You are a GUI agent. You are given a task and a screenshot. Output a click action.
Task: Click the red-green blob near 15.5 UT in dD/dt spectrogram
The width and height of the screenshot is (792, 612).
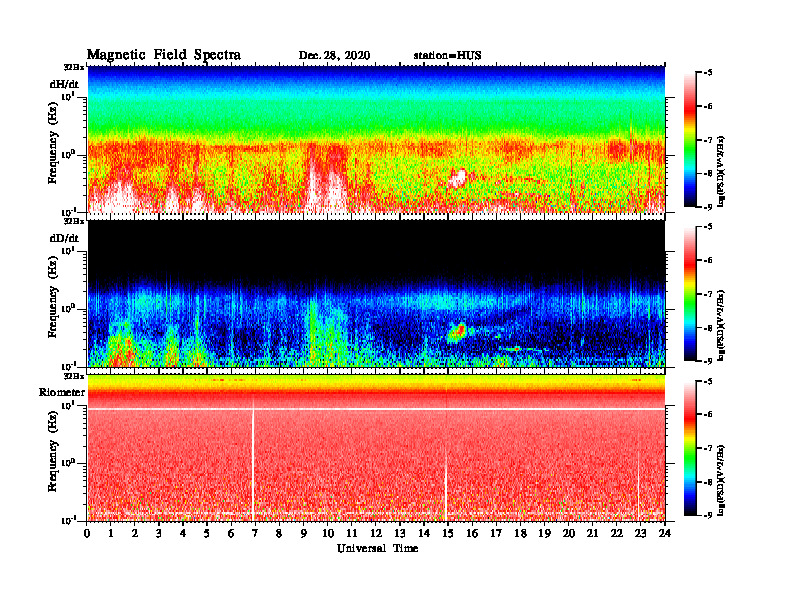point(458,332)
